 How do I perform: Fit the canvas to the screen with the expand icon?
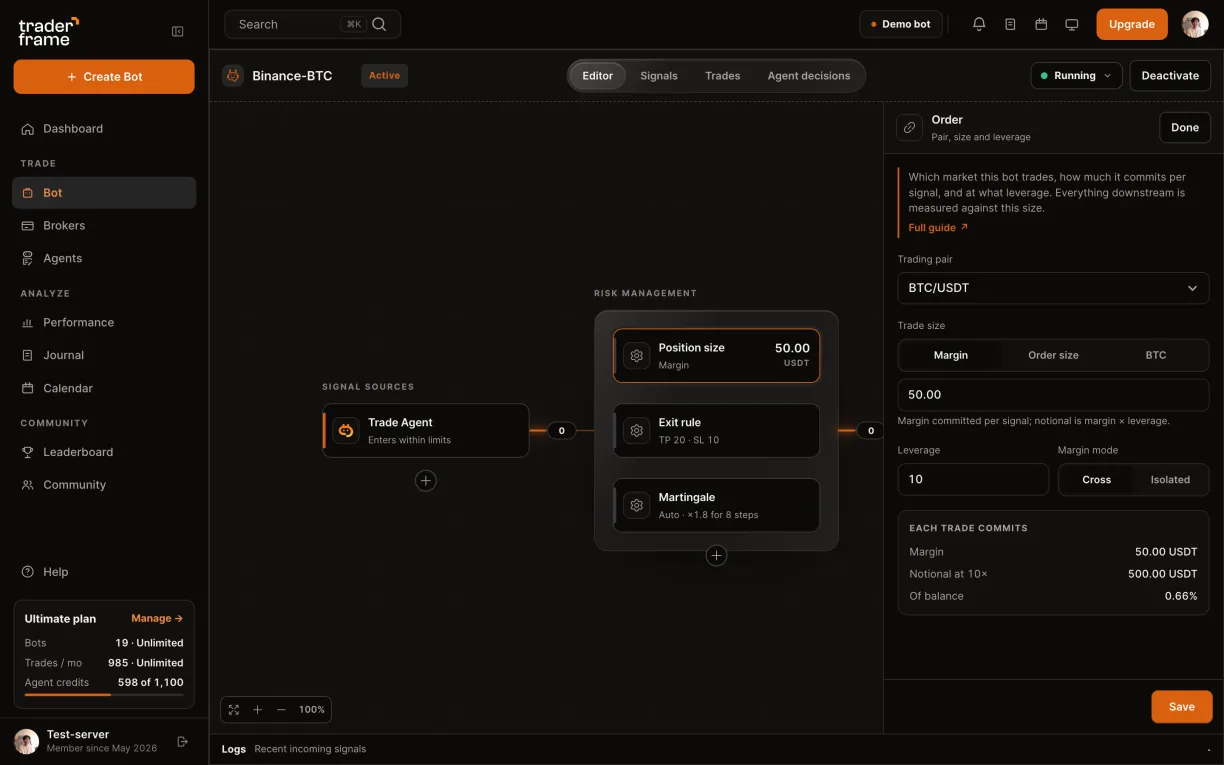coord(234,709)
